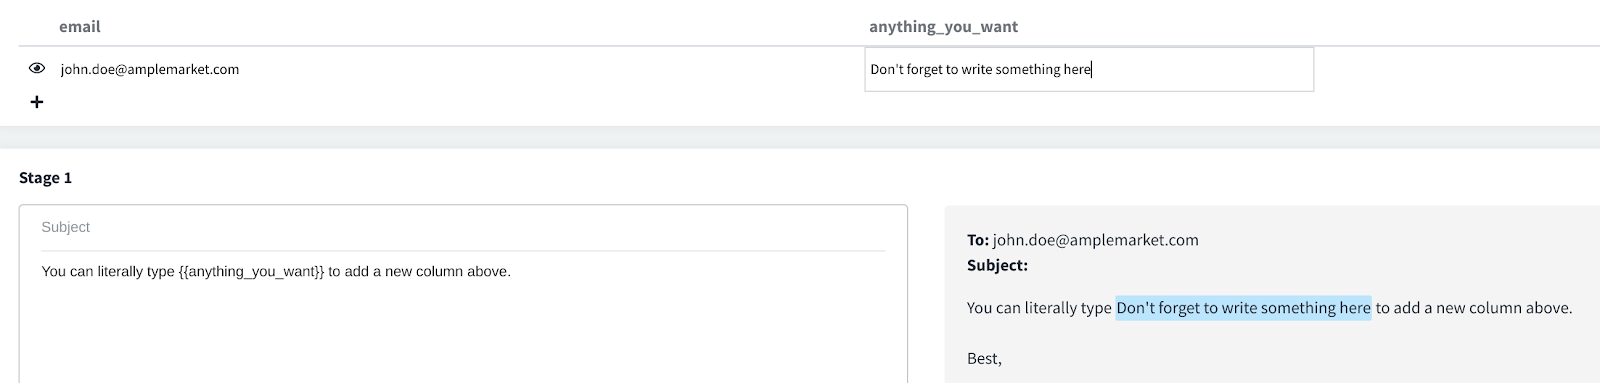Click the "Best," sign-off in the preview
The height and width of the screenshot is (383, 1600).
984,358
